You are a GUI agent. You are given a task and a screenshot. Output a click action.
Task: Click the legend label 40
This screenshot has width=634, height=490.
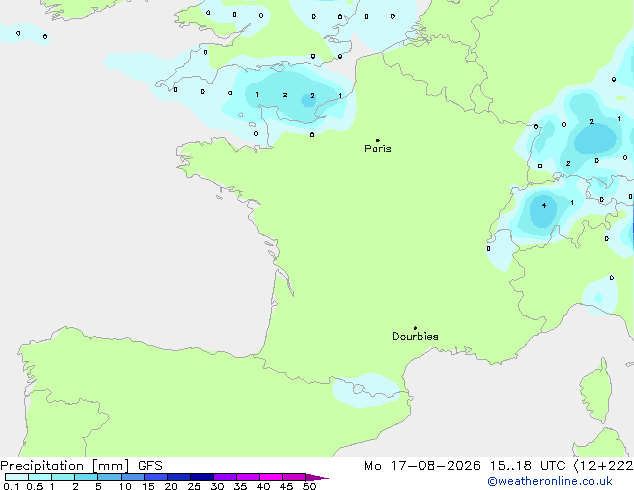(263, 486)
